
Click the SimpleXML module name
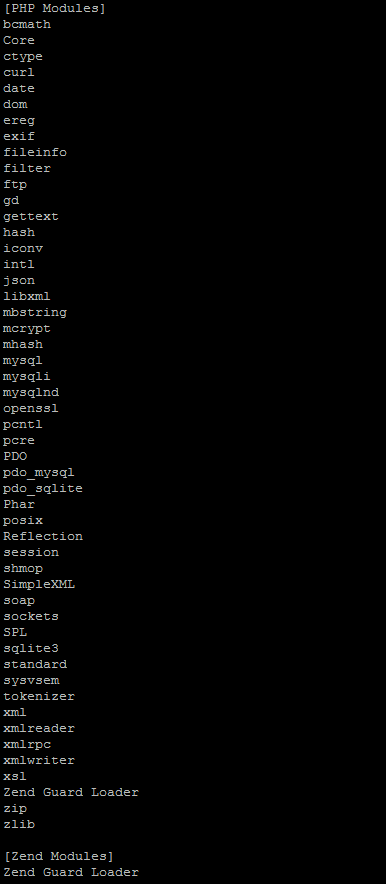pyautogui.click(x=38, y=584)
